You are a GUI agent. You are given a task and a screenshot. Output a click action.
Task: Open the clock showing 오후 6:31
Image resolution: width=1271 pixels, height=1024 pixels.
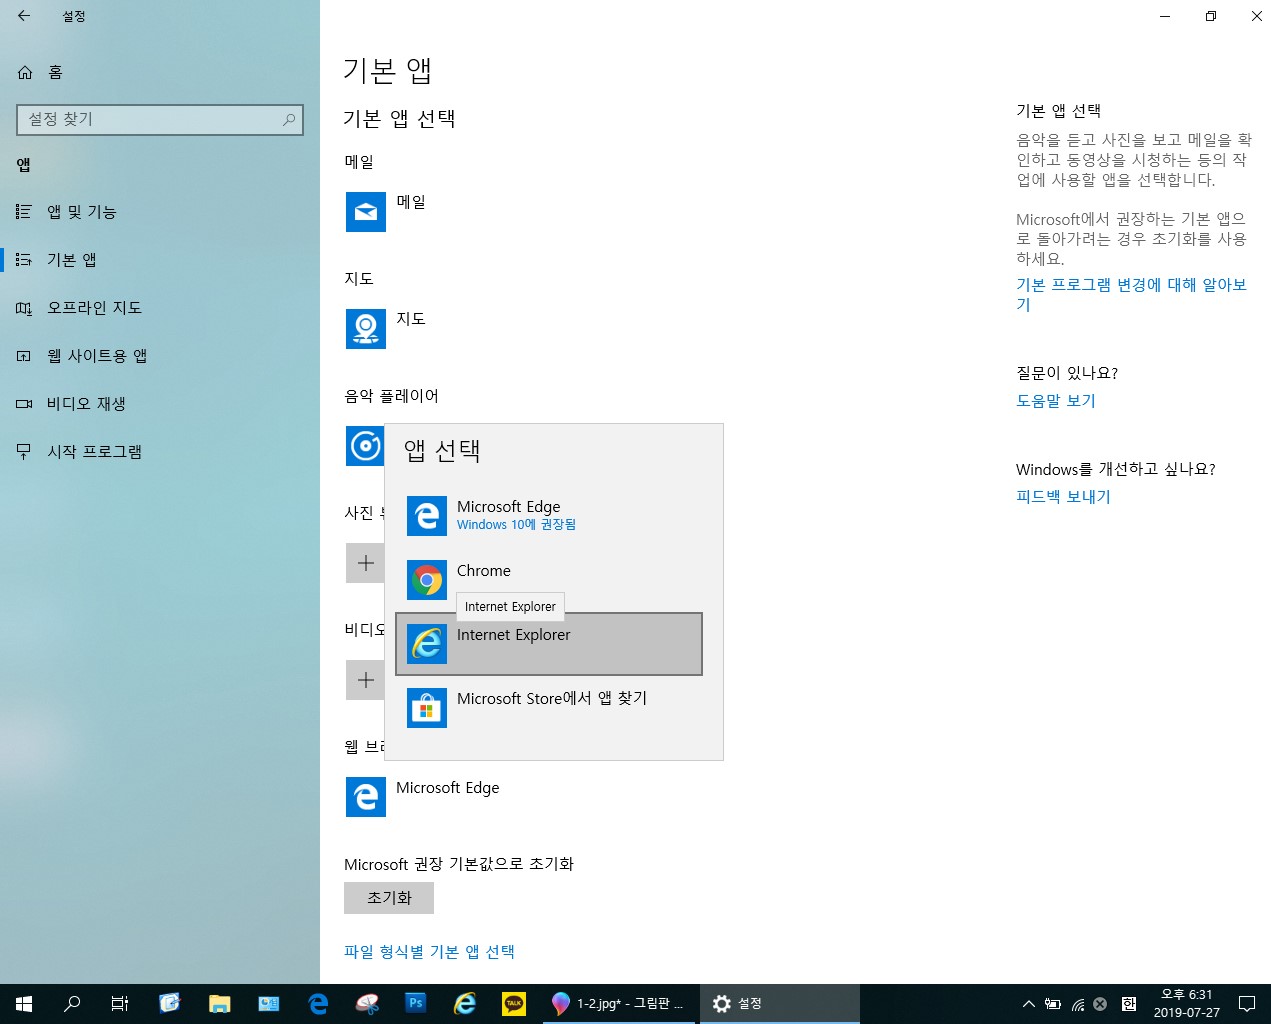click(x=1187, y=1004)
